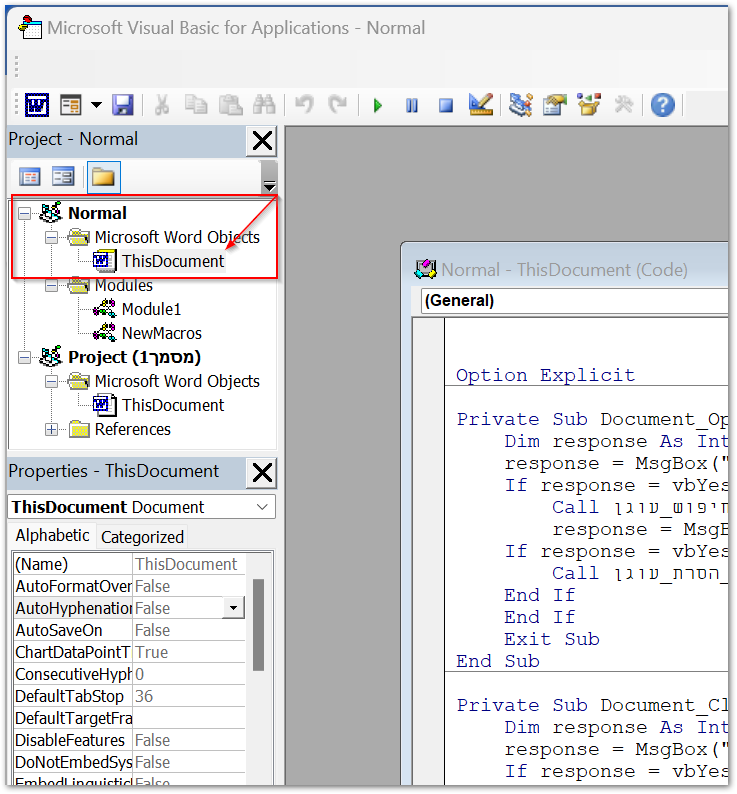Stop execution with Reset square icon

pos(446,106)
